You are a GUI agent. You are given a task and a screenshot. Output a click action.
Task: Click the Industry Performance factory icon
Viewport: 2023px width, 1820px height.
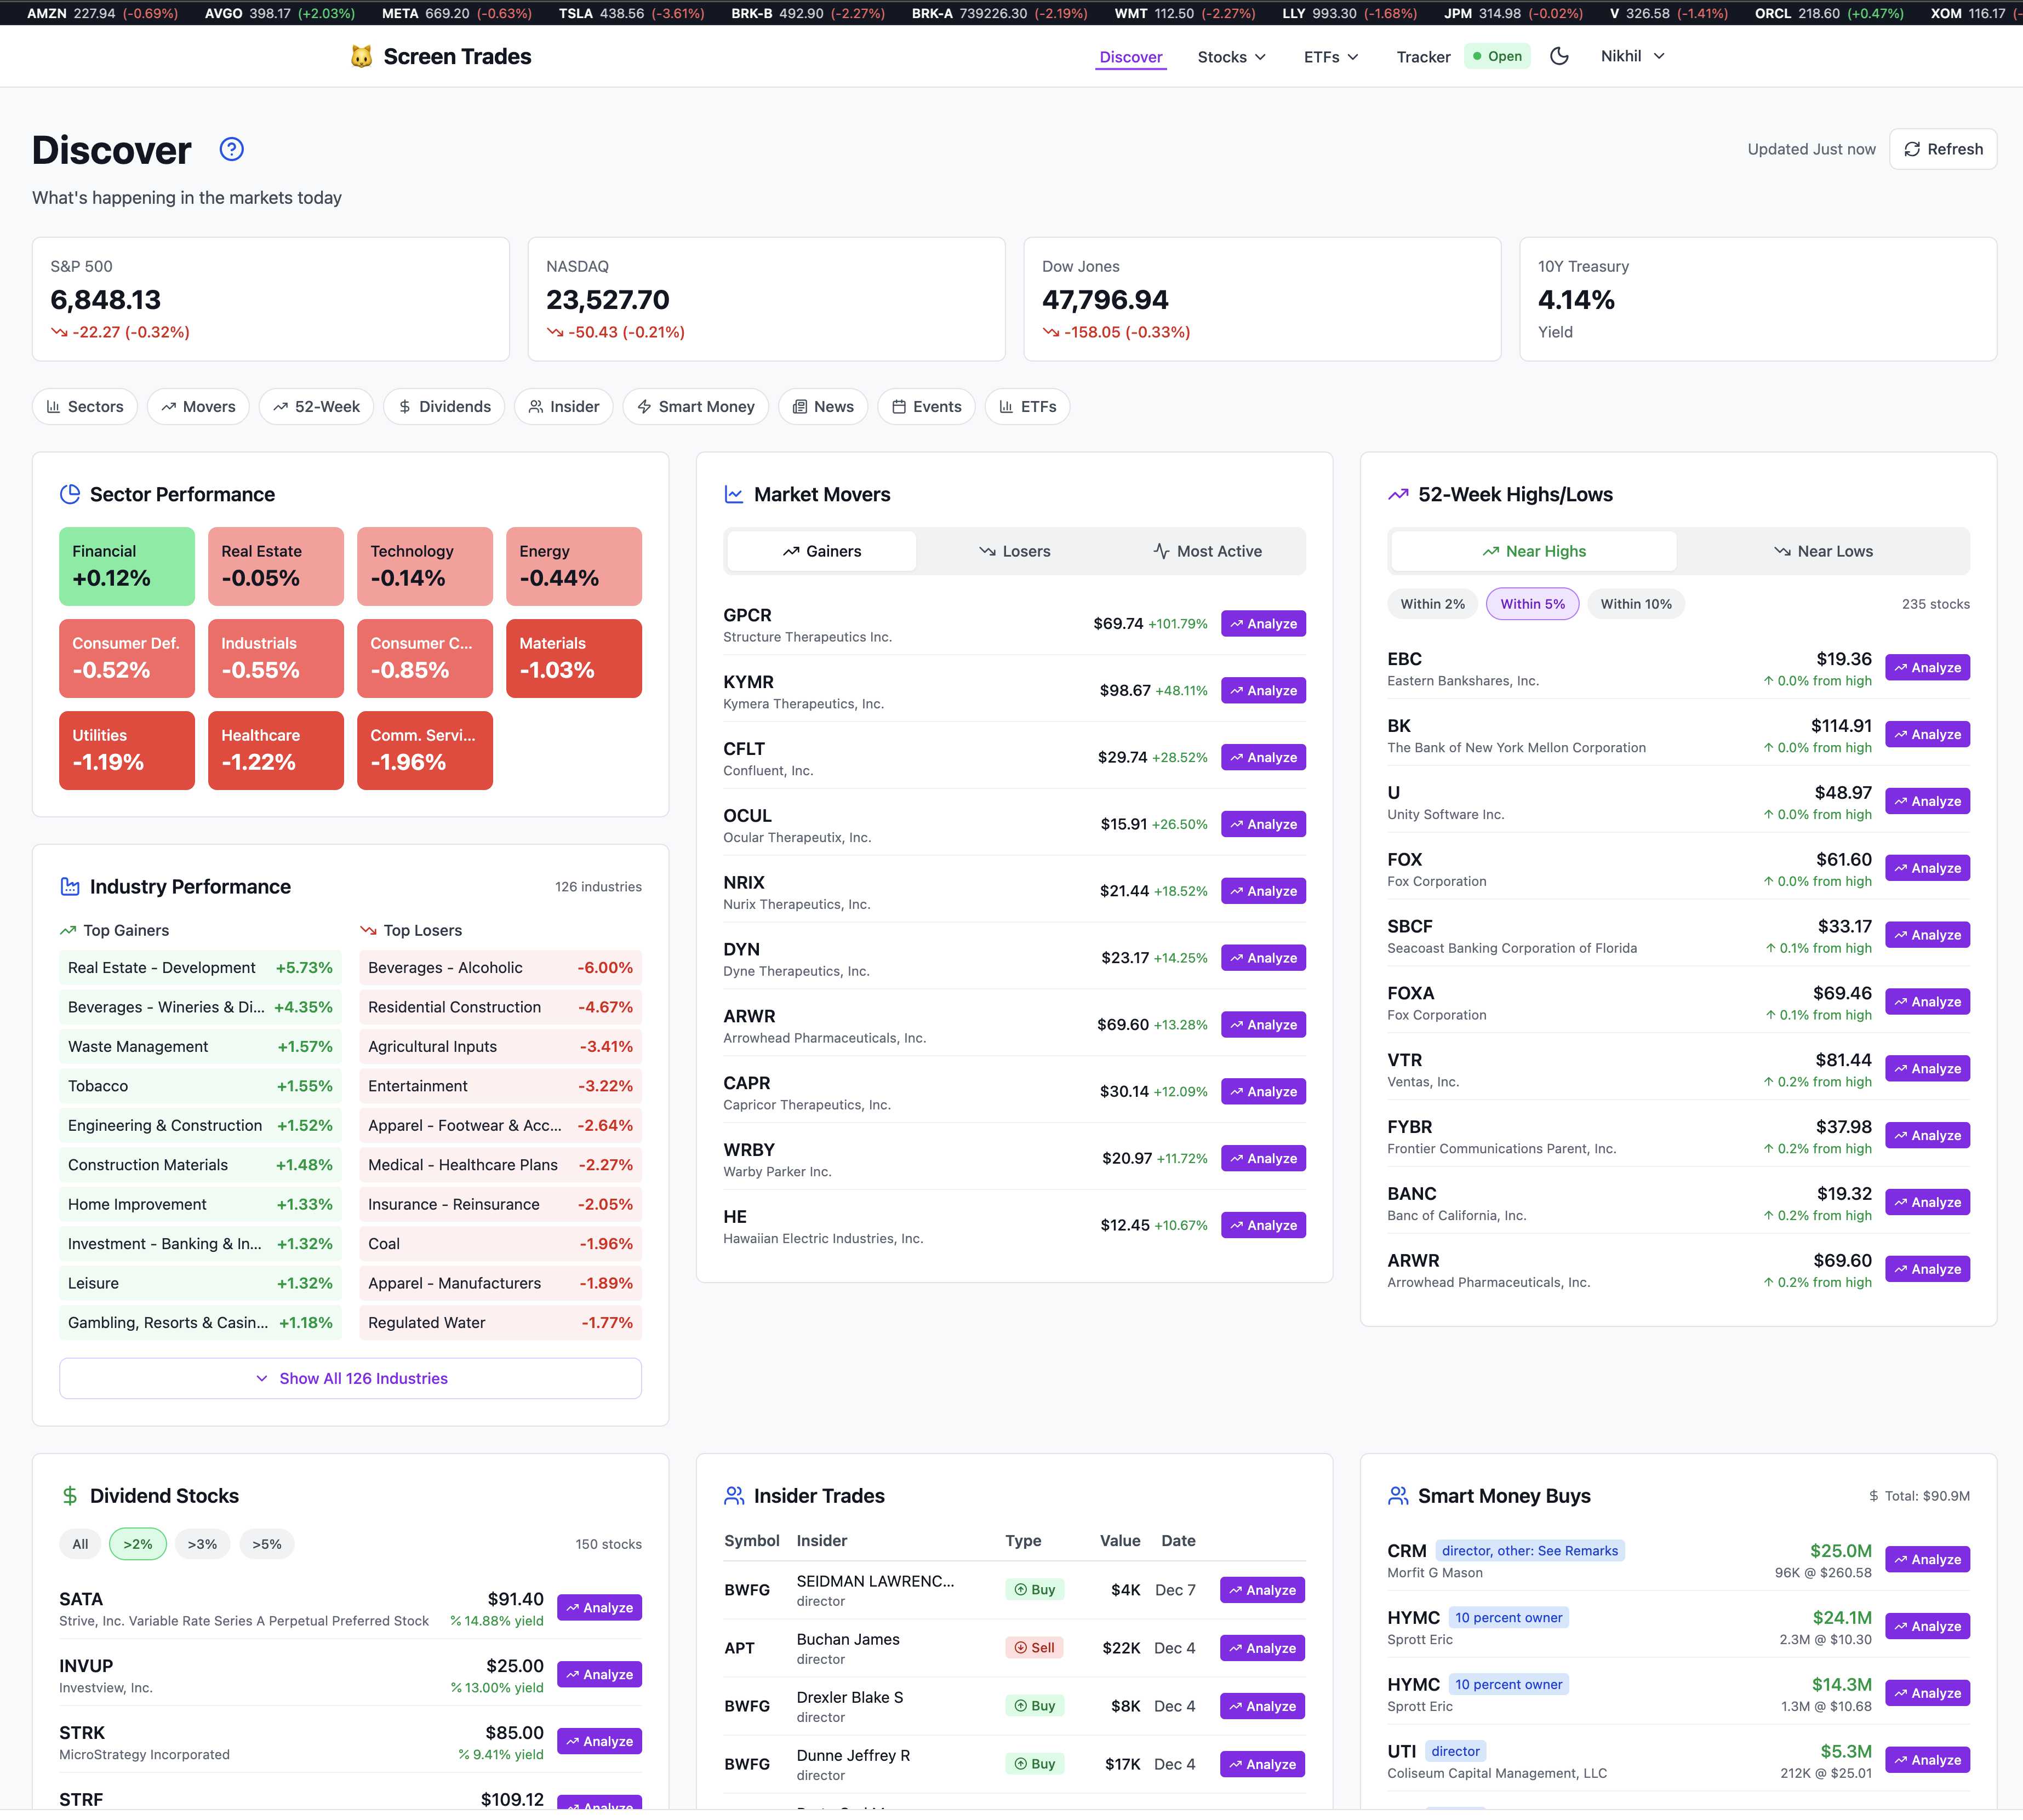[x=70, y=886]
